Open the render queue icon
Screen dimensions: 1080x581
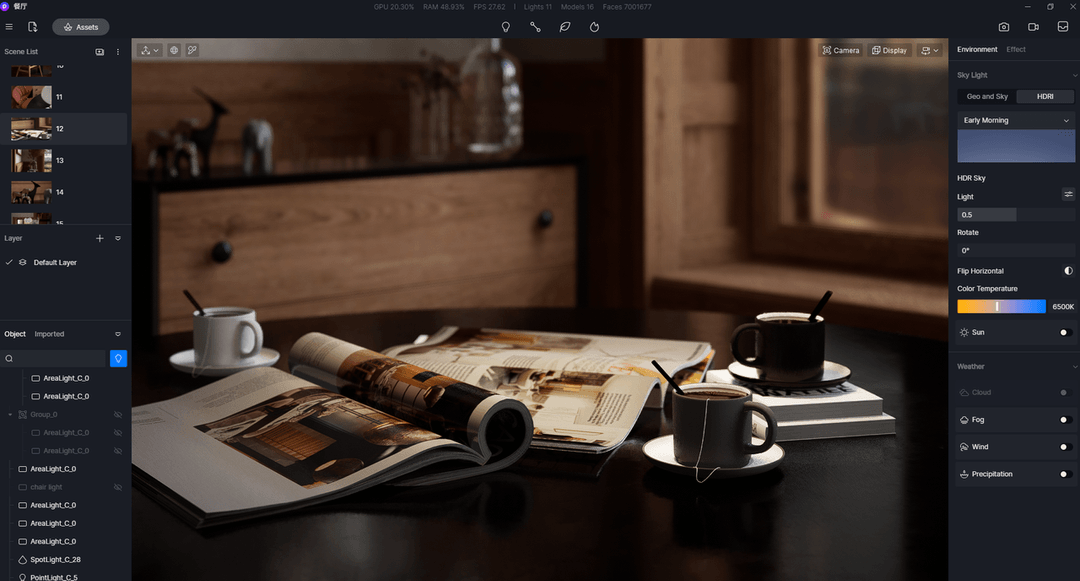pyautogui.click(x=1062, y=27)
